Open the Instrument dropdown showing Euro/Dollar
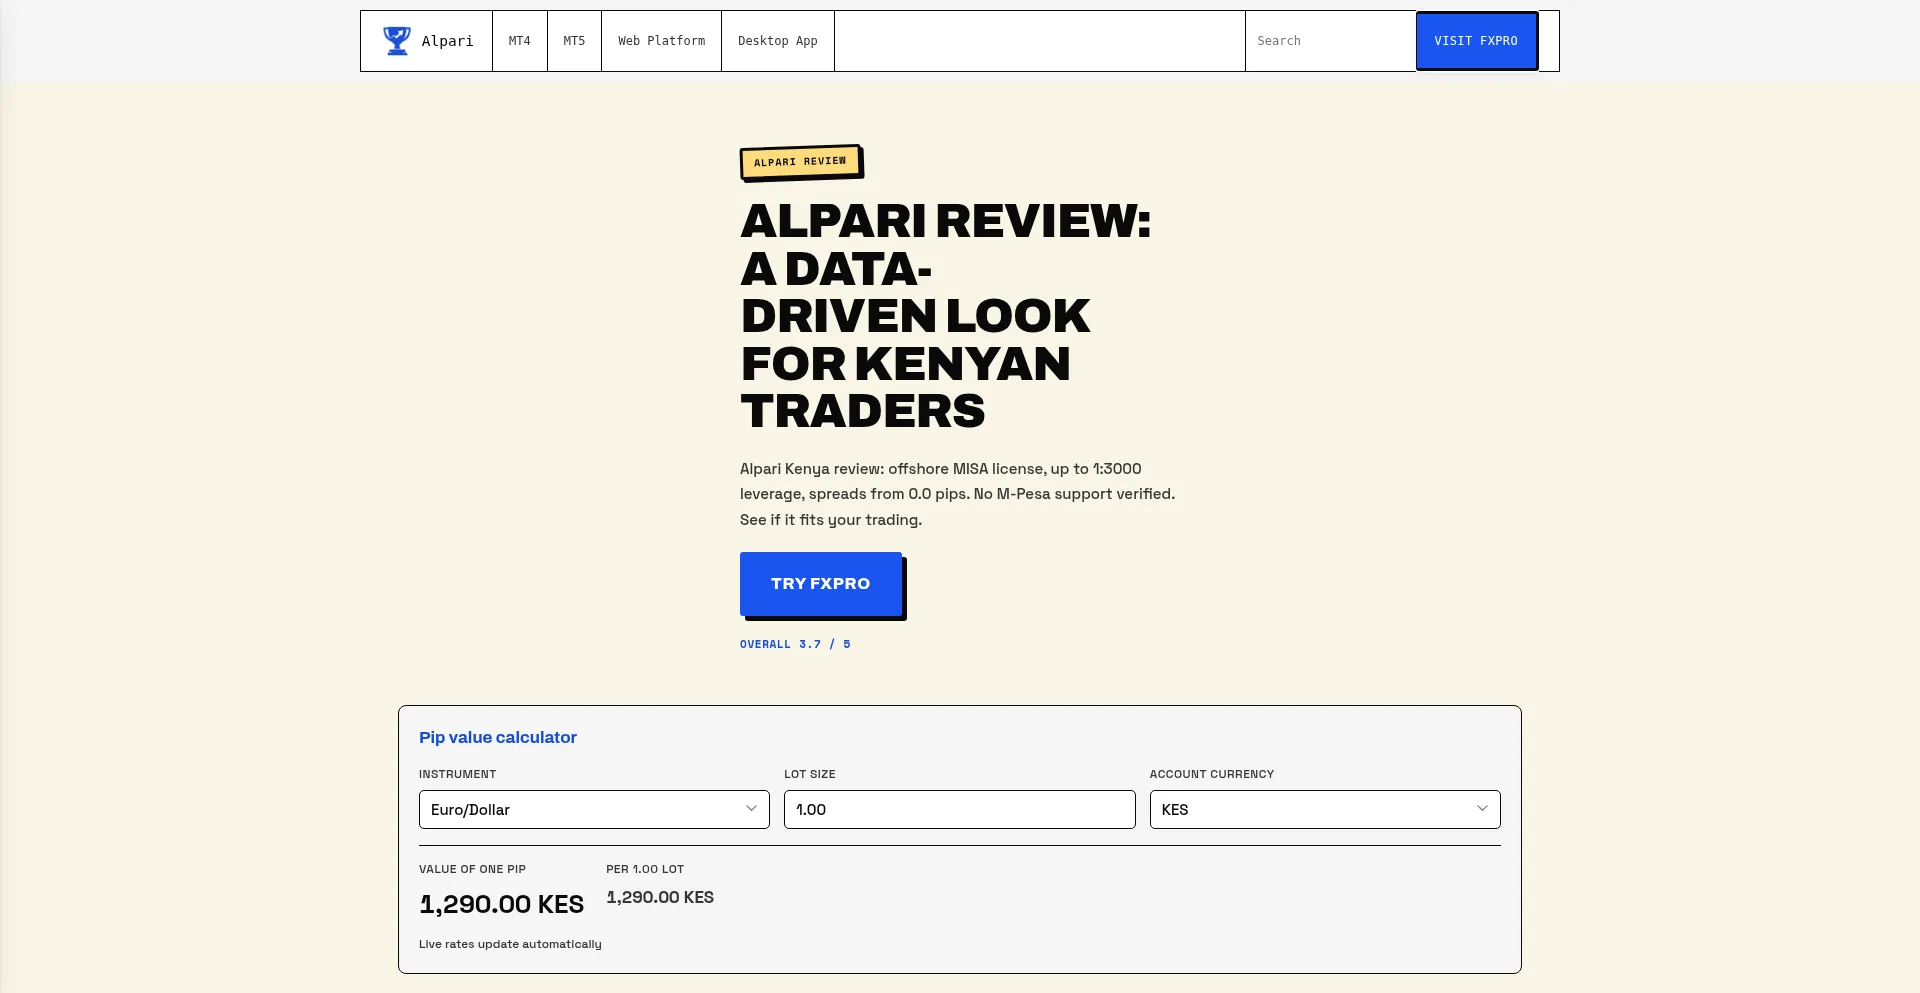This screenshot has height=993, width=1920. pos(594,809)
